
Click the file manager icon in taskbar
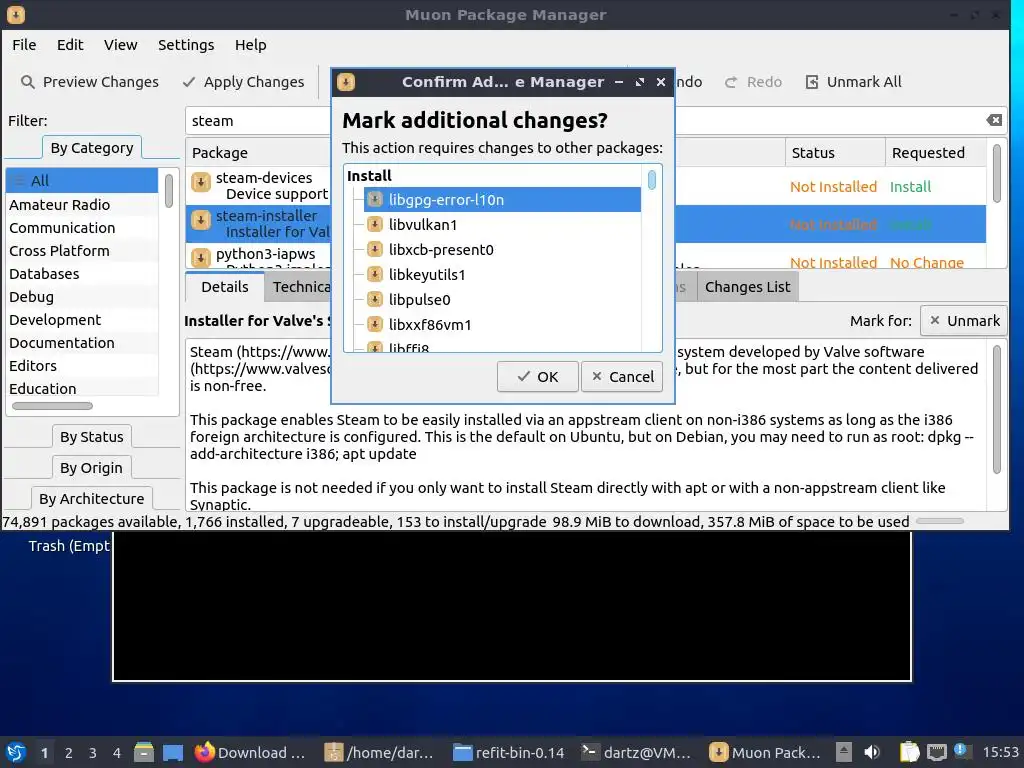click(x=143, y=752)
